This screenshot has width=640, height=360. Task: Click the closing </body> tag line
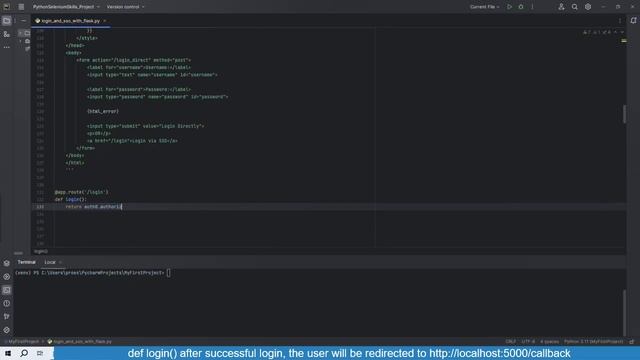tap(75, 156)
